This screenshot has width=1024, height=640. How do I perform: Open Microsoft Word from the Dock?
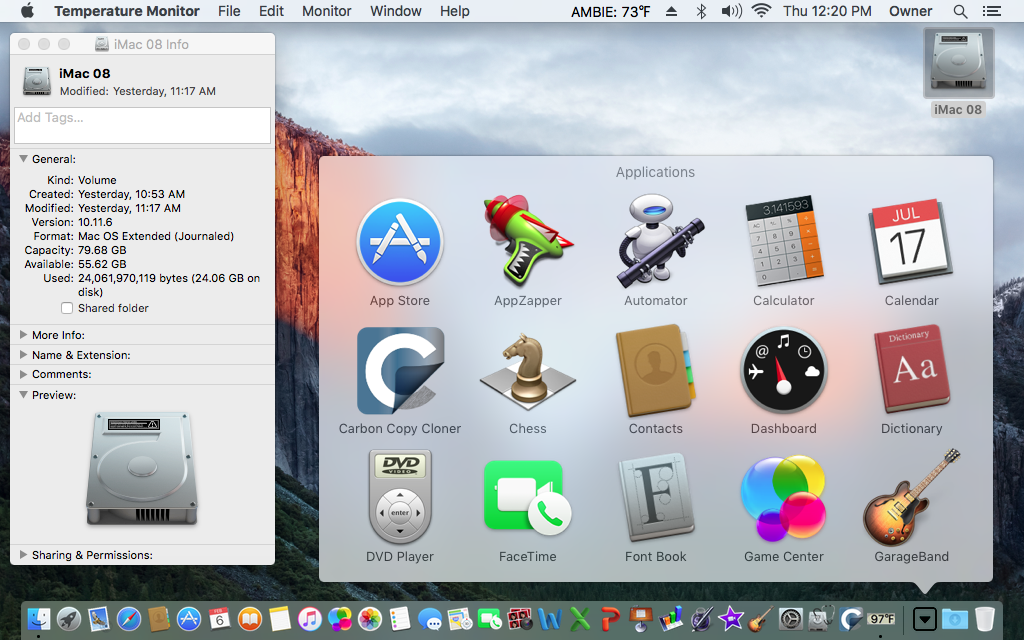[x=550, y=618]
